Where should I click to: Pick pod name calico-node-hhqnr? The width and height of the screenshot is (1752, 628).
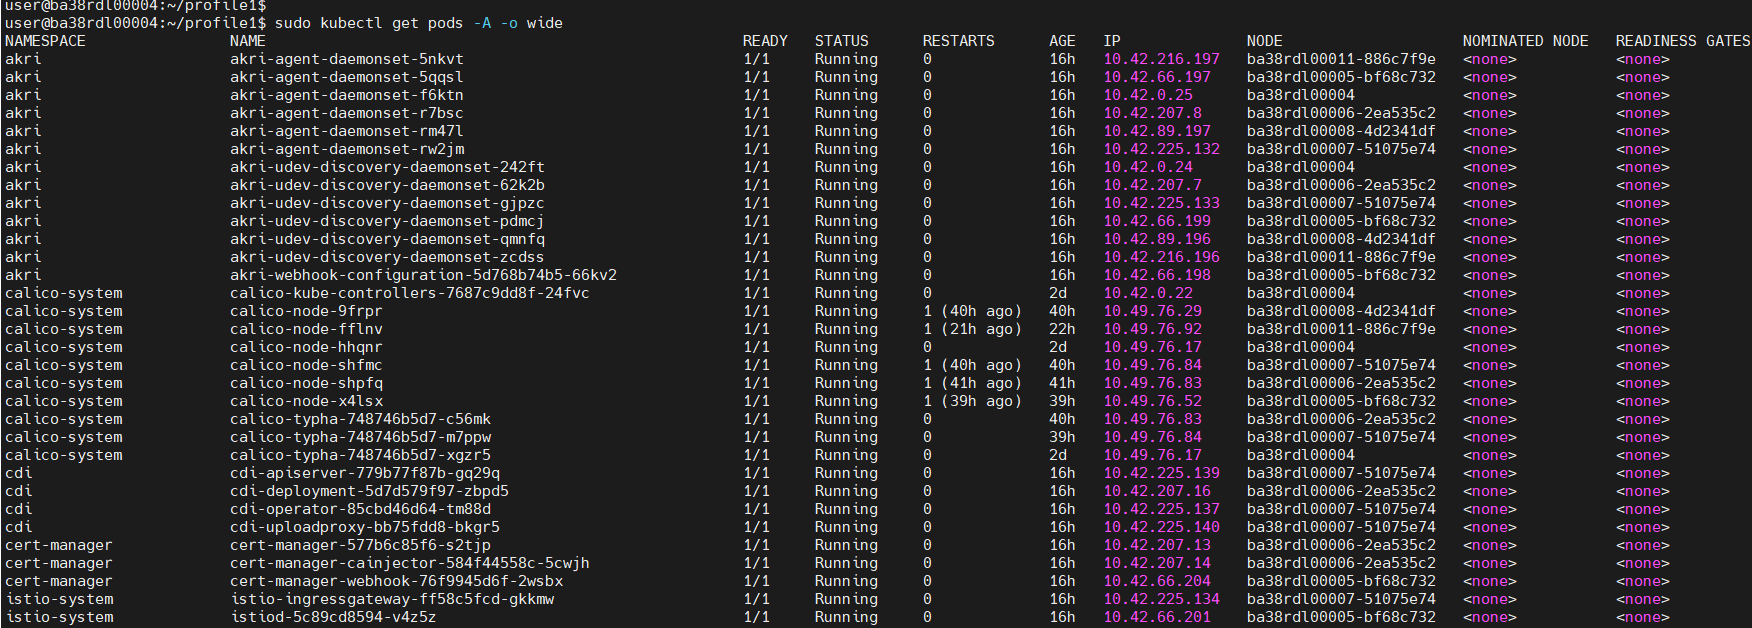pyautogui.click(x=306, y=347)
